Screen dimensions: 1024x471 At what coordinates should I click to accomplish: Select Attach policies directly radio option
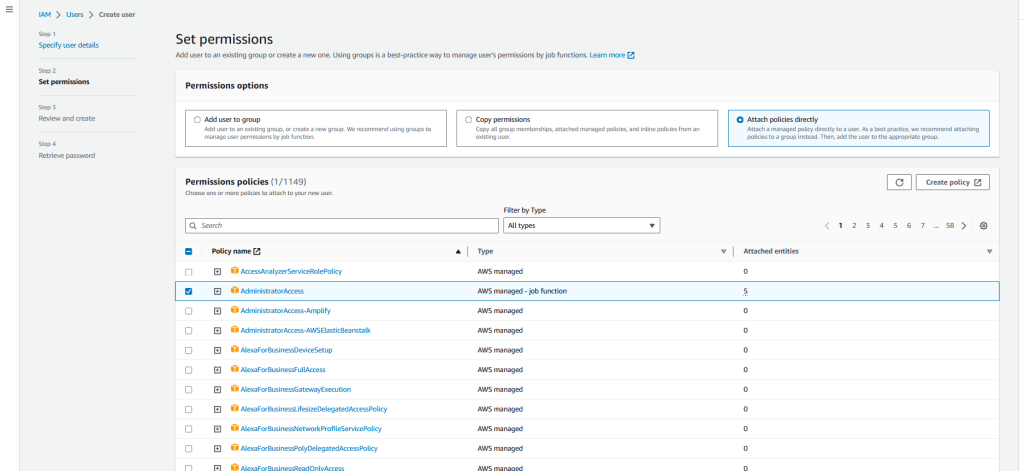coord(740,120)
